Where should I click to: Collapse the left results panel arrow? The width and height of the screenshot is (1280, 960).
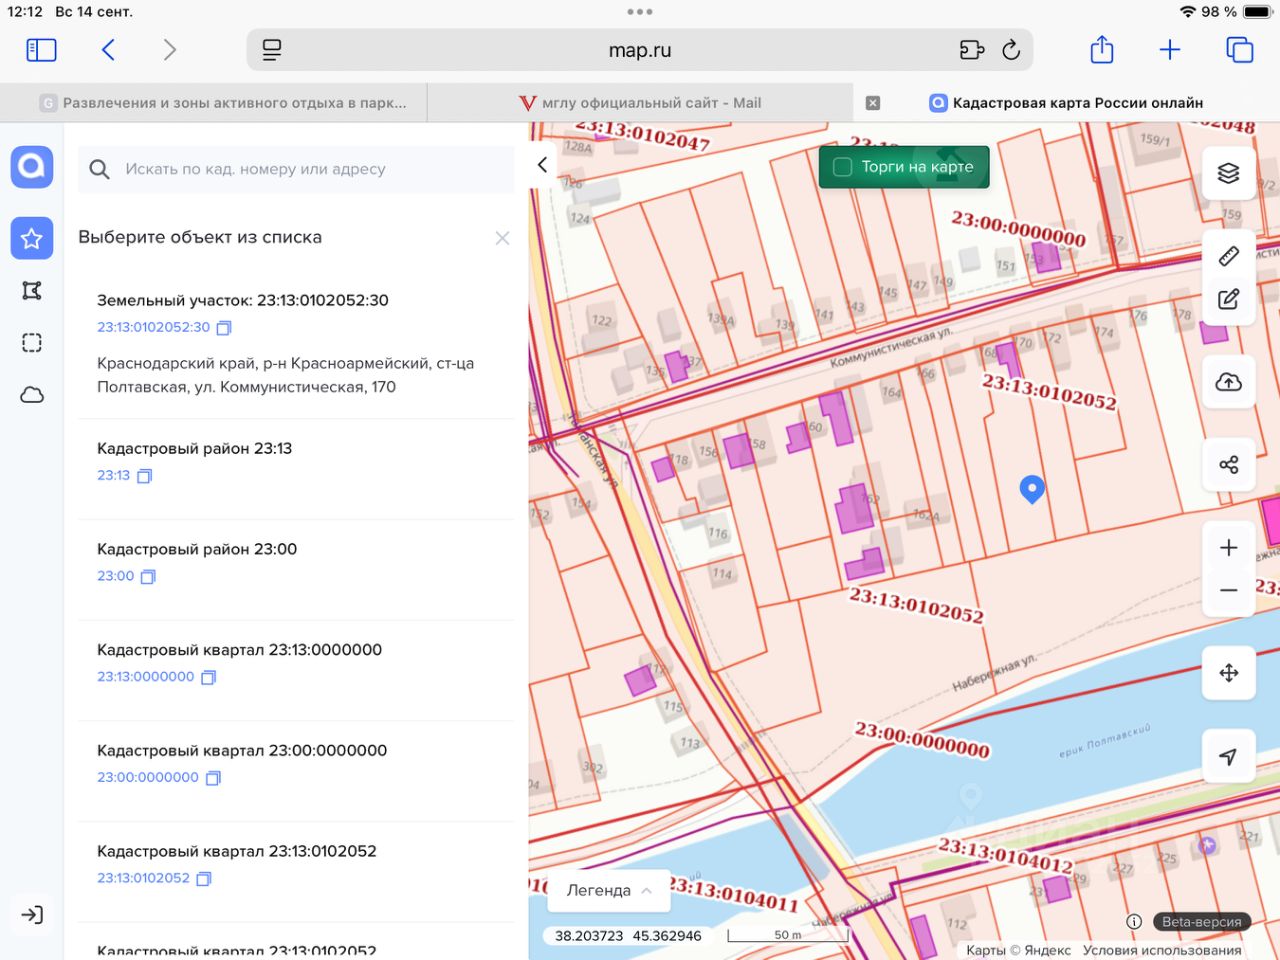pos(542,165)
